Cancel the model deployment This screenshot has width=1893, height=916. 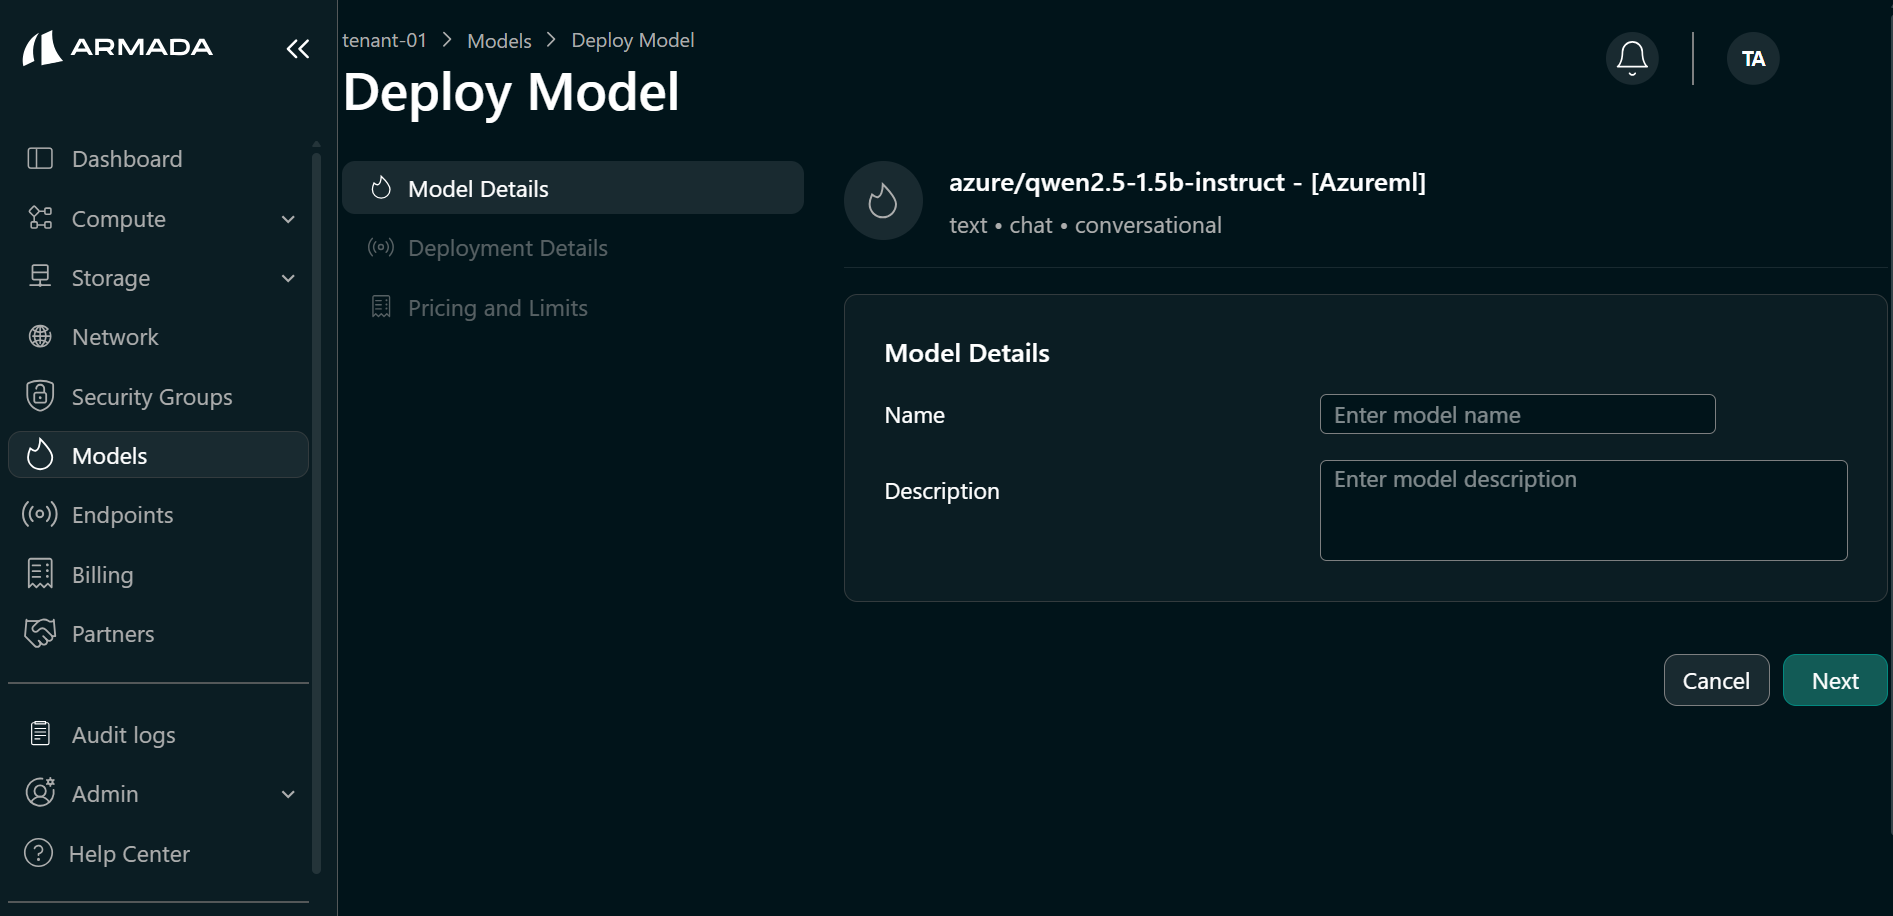[1716, 680]
